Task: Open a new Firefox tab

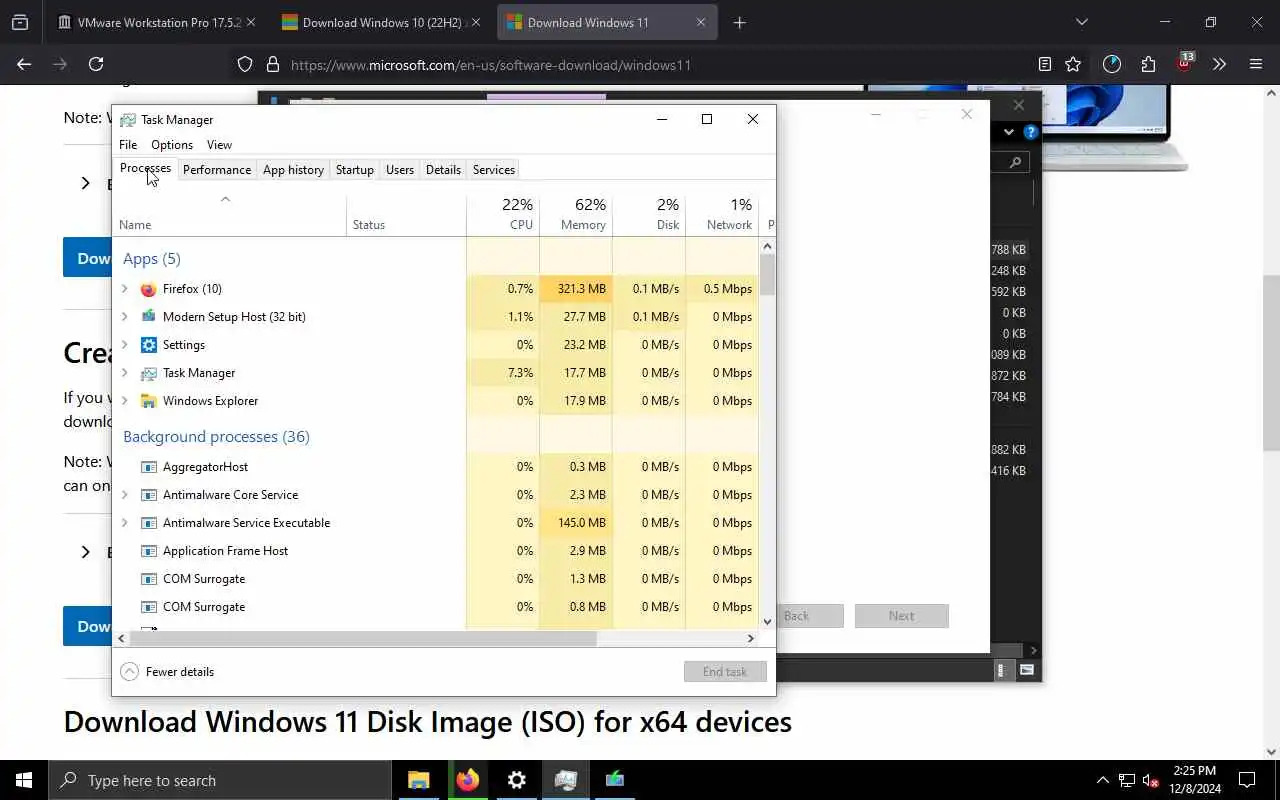Action: click(739, 22)
